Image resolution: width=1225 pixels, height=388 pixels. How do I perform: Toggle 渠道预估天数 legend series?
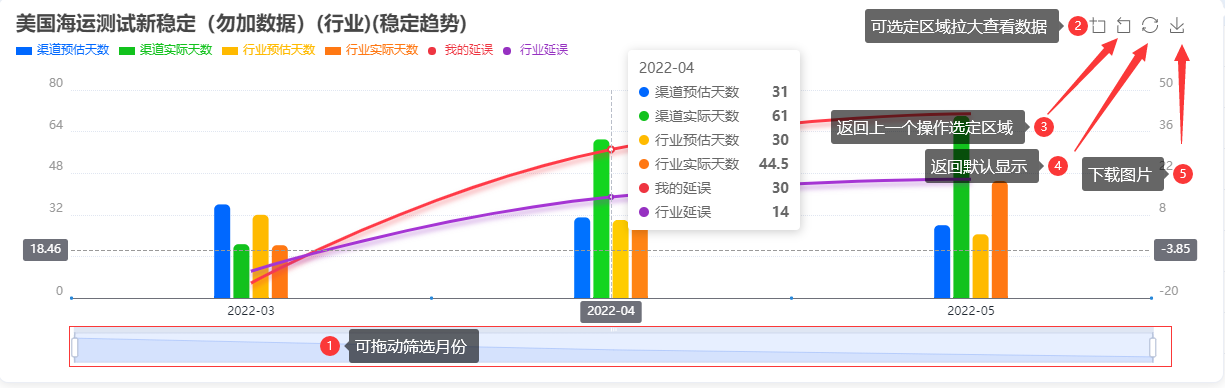point(63,50)
